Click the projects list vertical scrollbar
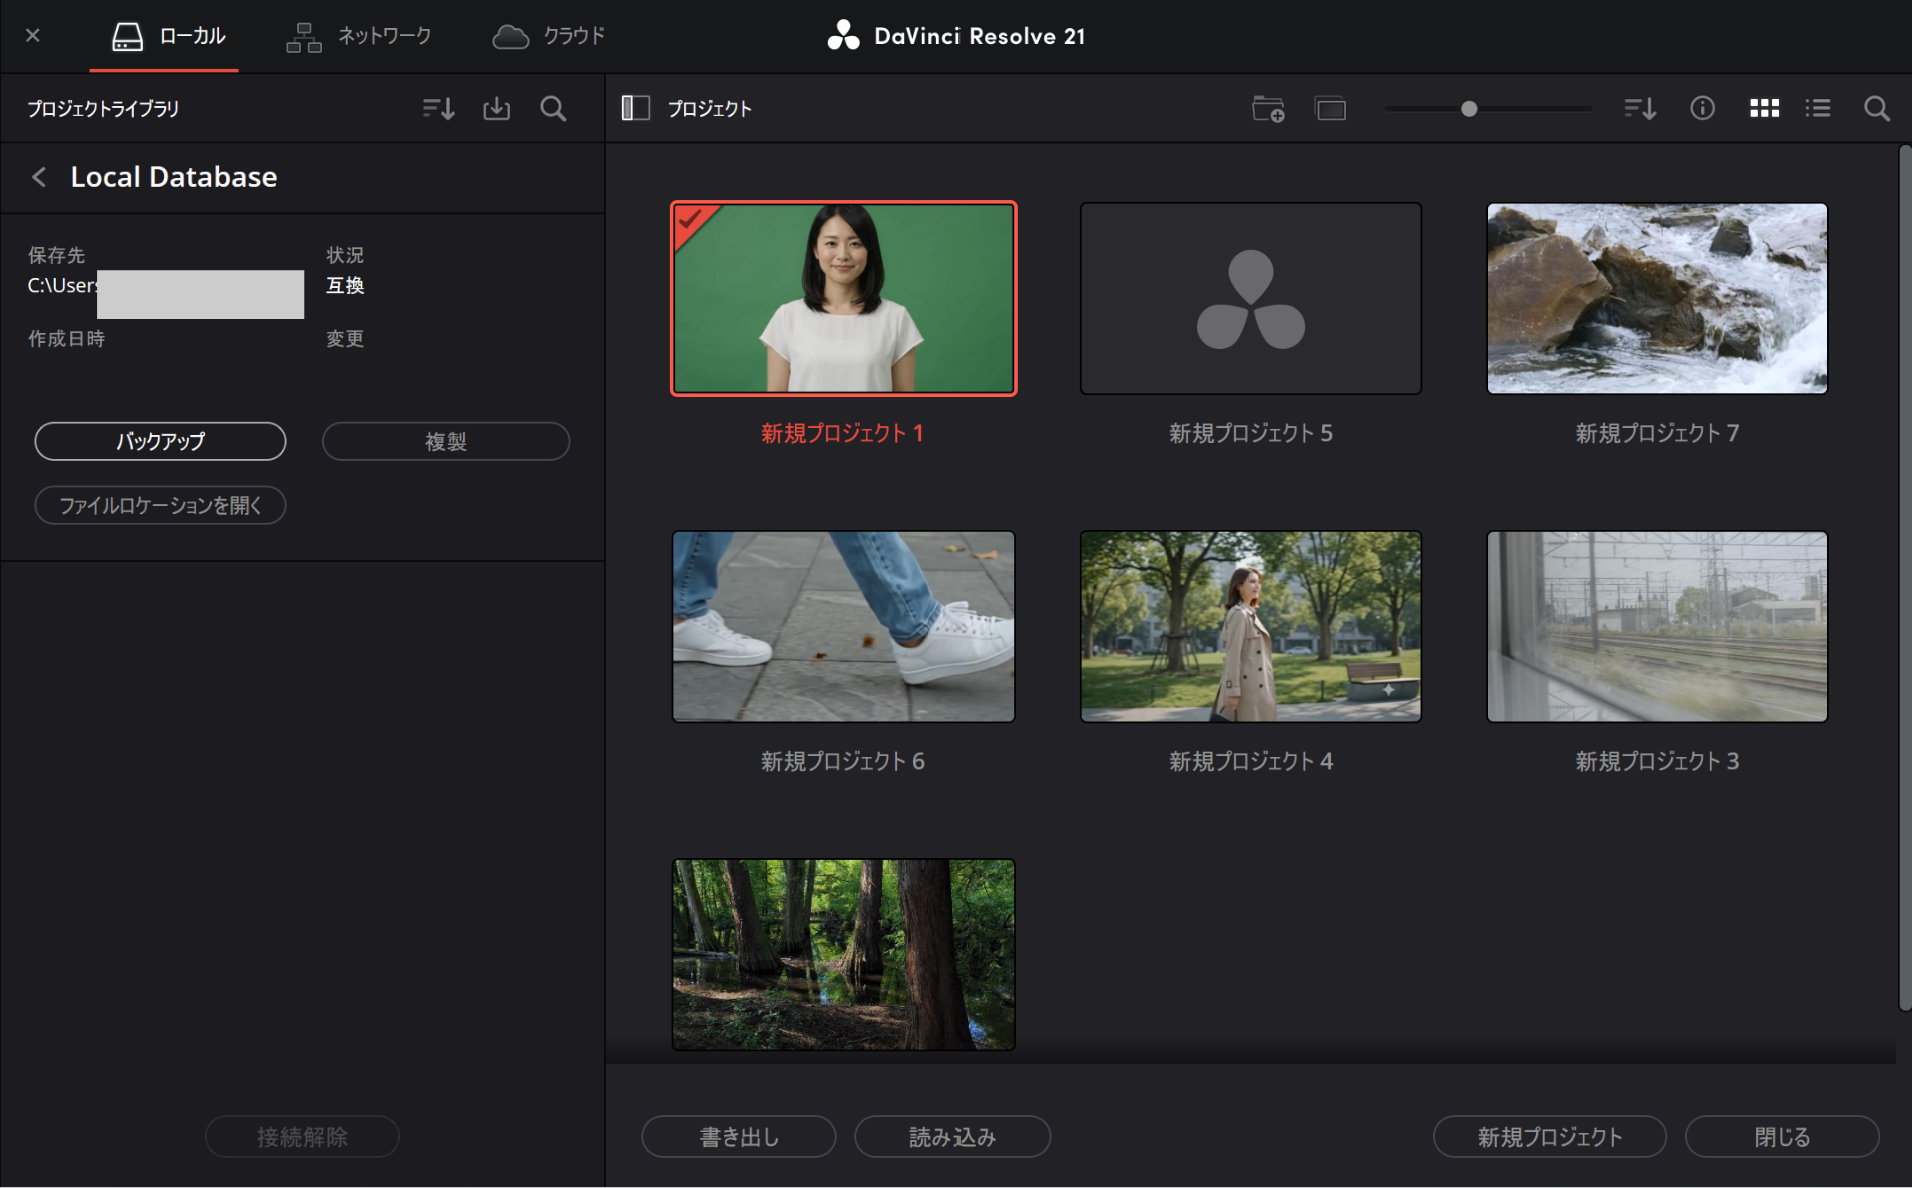1912x1188 pixels. coord(1904,578)
